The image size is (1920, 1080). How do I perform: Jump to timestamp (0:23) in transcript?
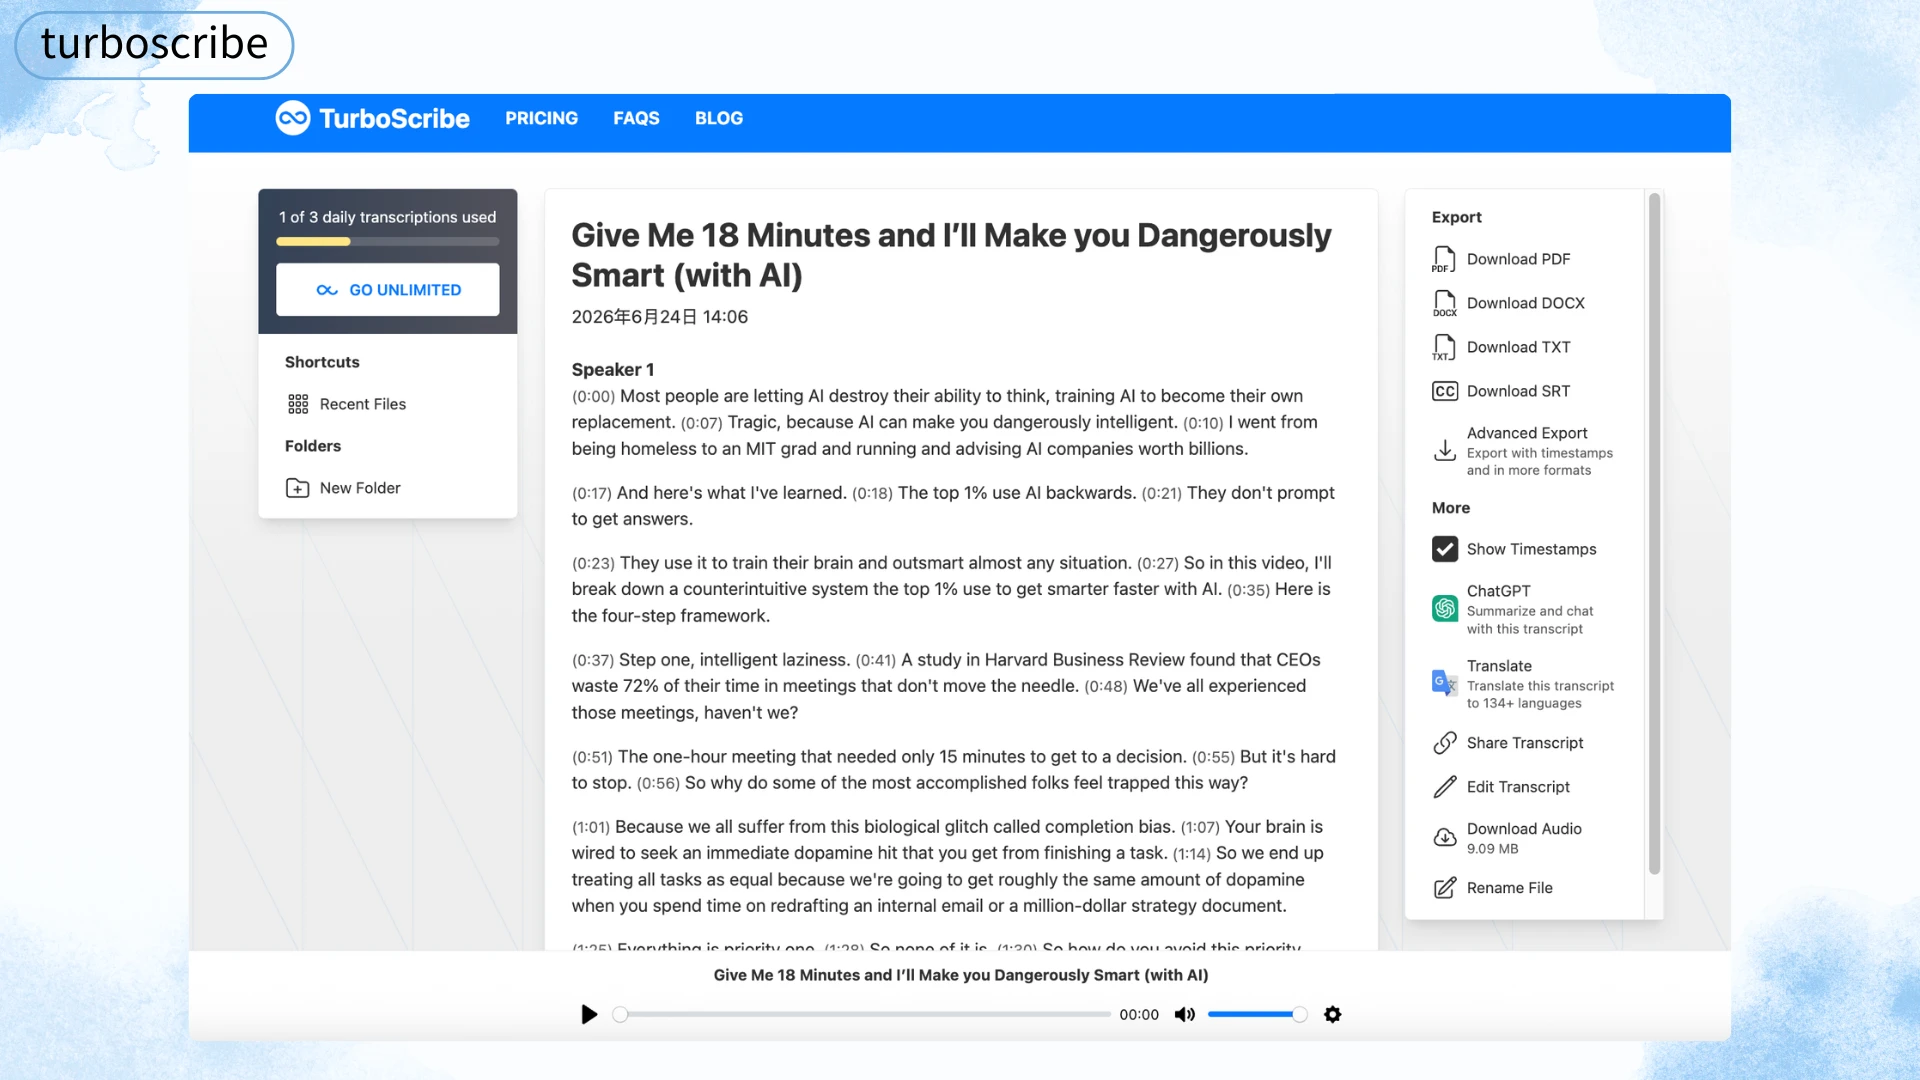point(593,563)
